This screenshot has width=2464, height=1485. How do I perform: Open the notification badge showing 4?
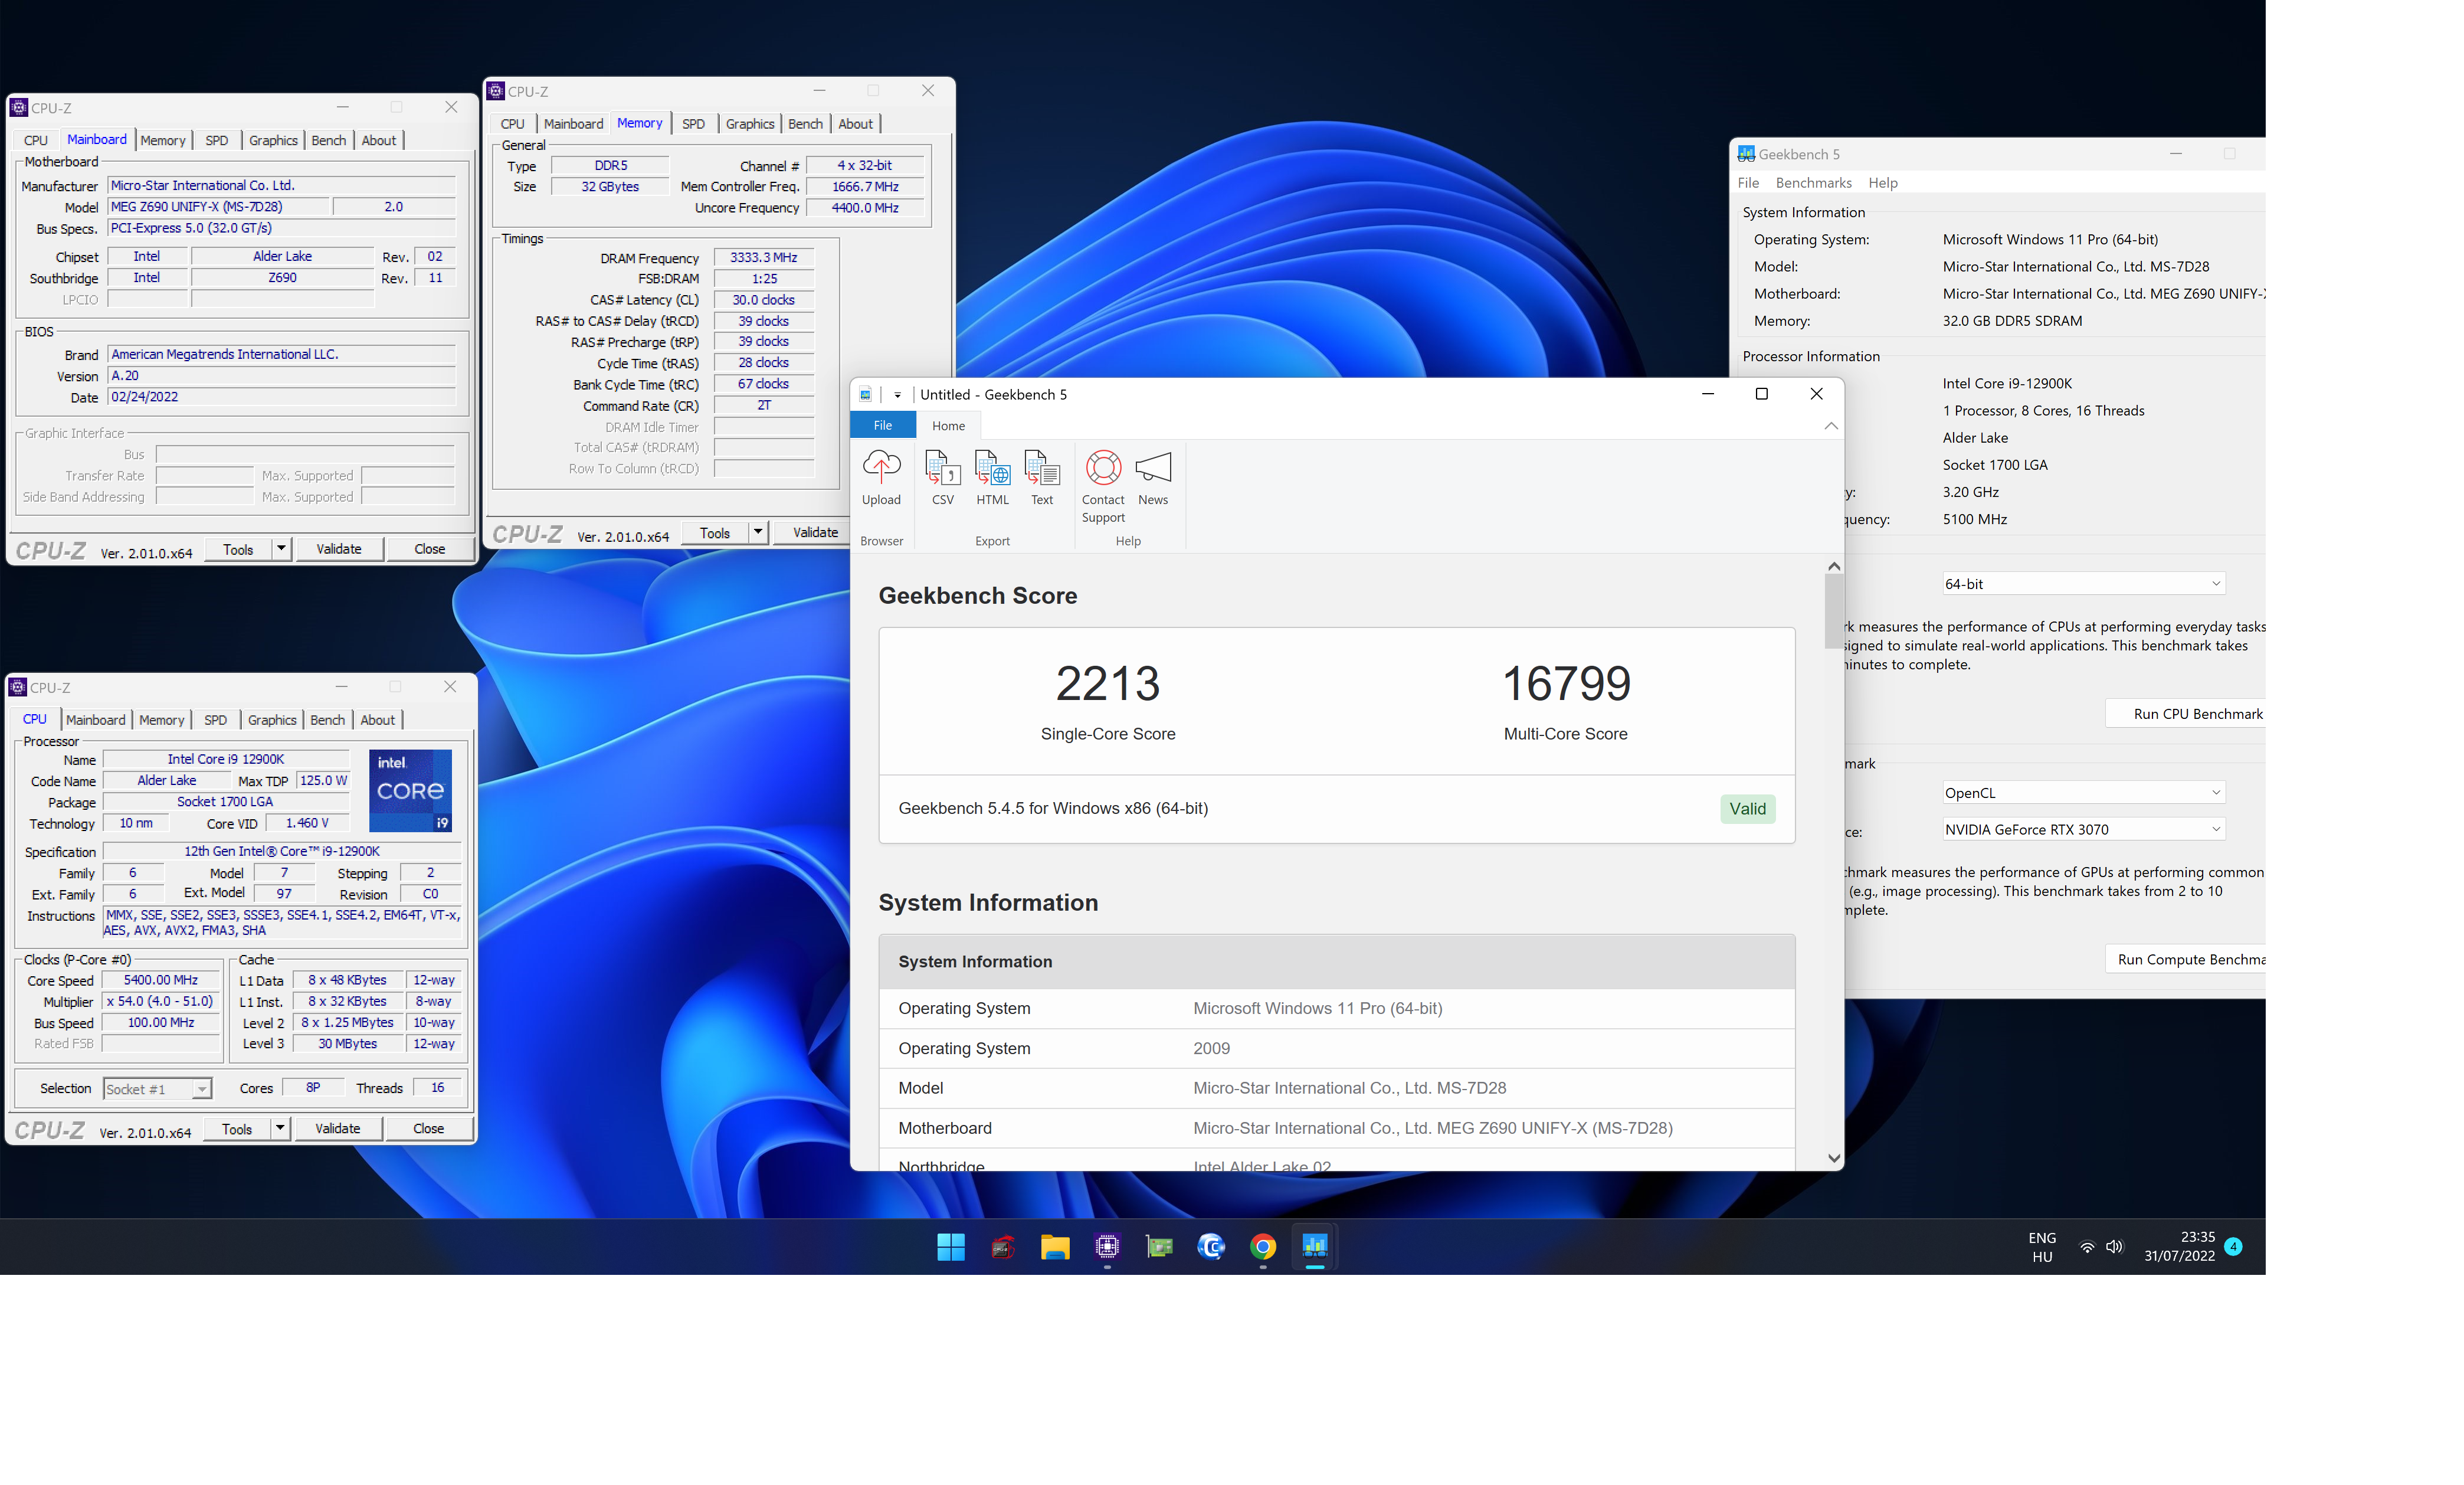[x=2233, y=1247]
